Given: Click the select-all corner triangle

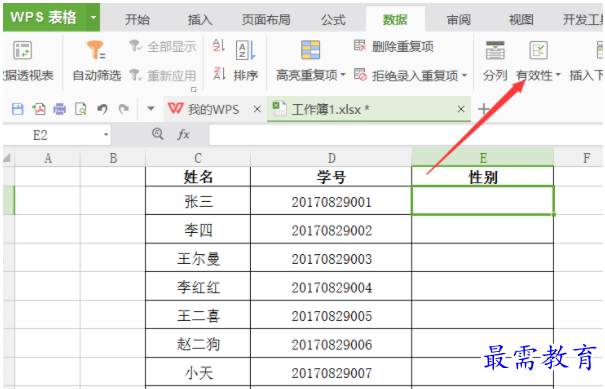Looking at the screenshot, I should click(x=7, y=158).
